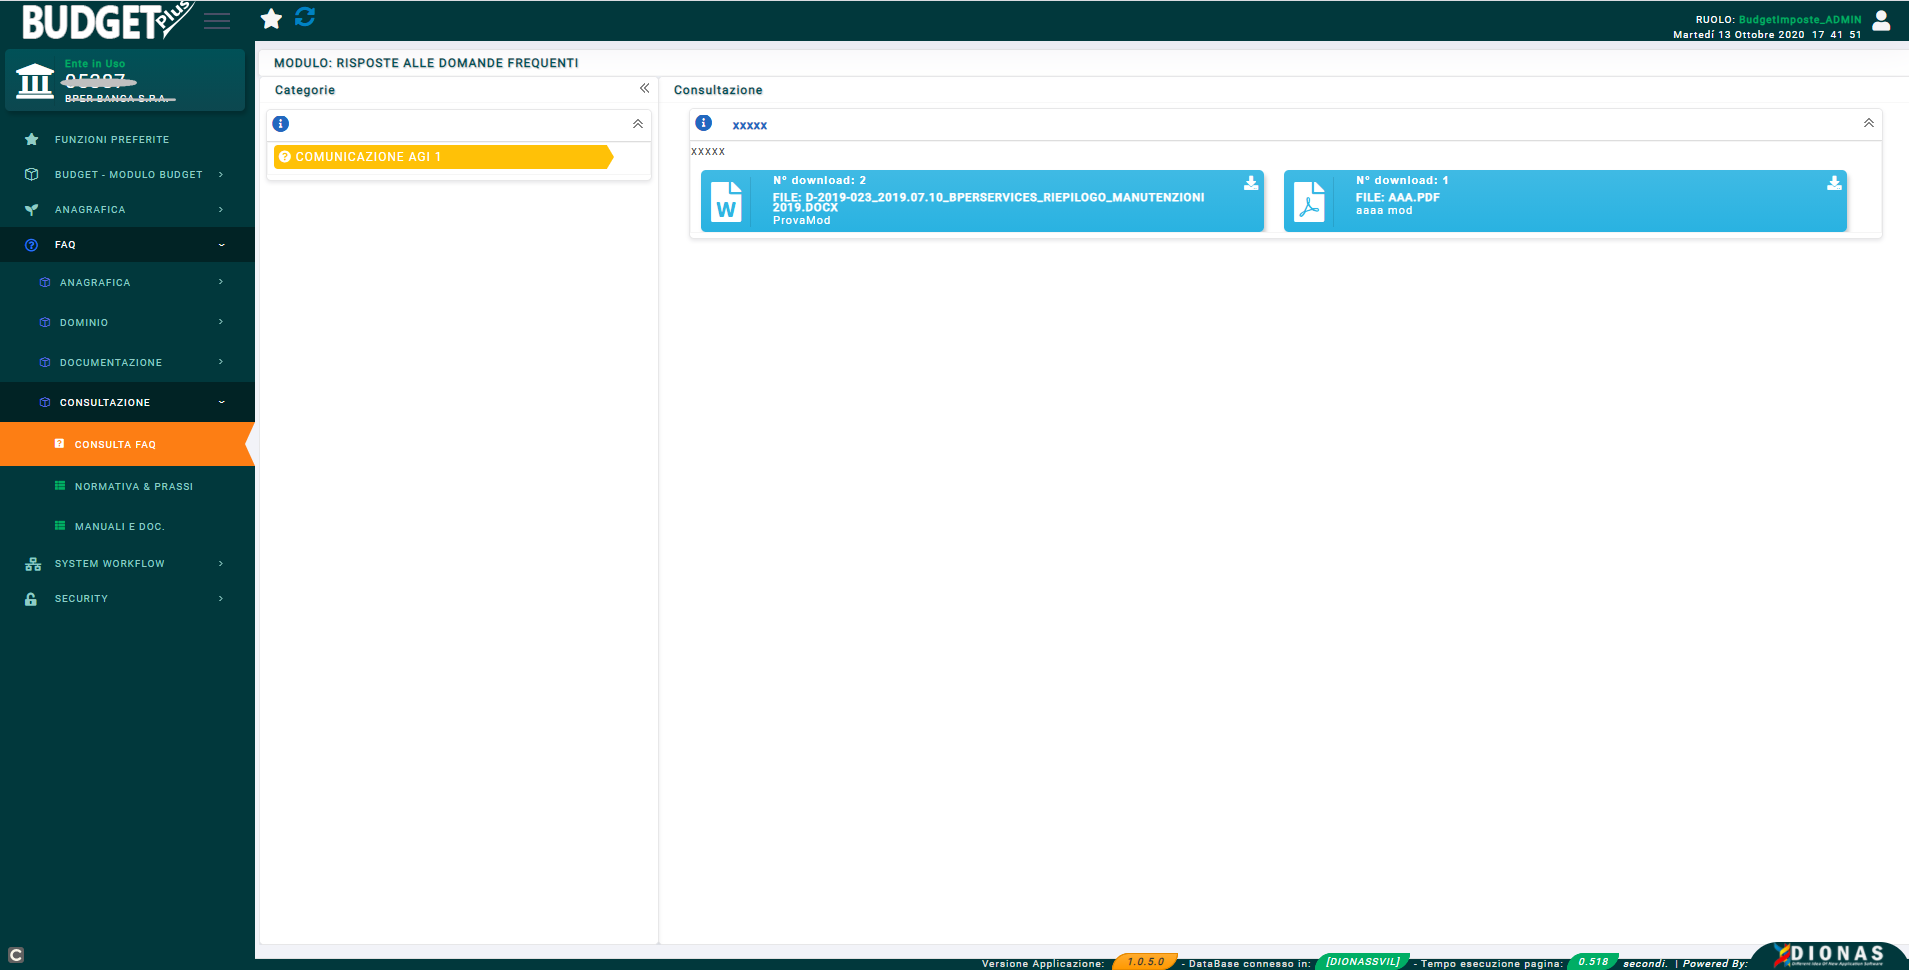Click the cube icon beside Documentazione
Screen dimensions: 1909x970
[45, 363]
